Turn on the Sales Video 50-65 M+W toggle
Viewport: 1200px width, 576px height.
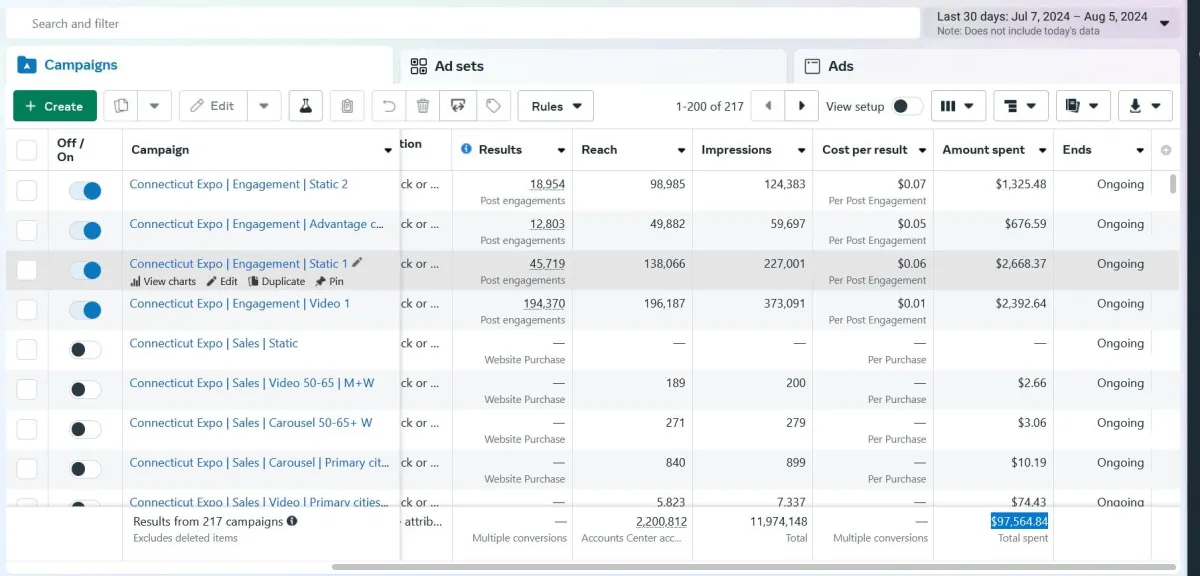(85, 390)
